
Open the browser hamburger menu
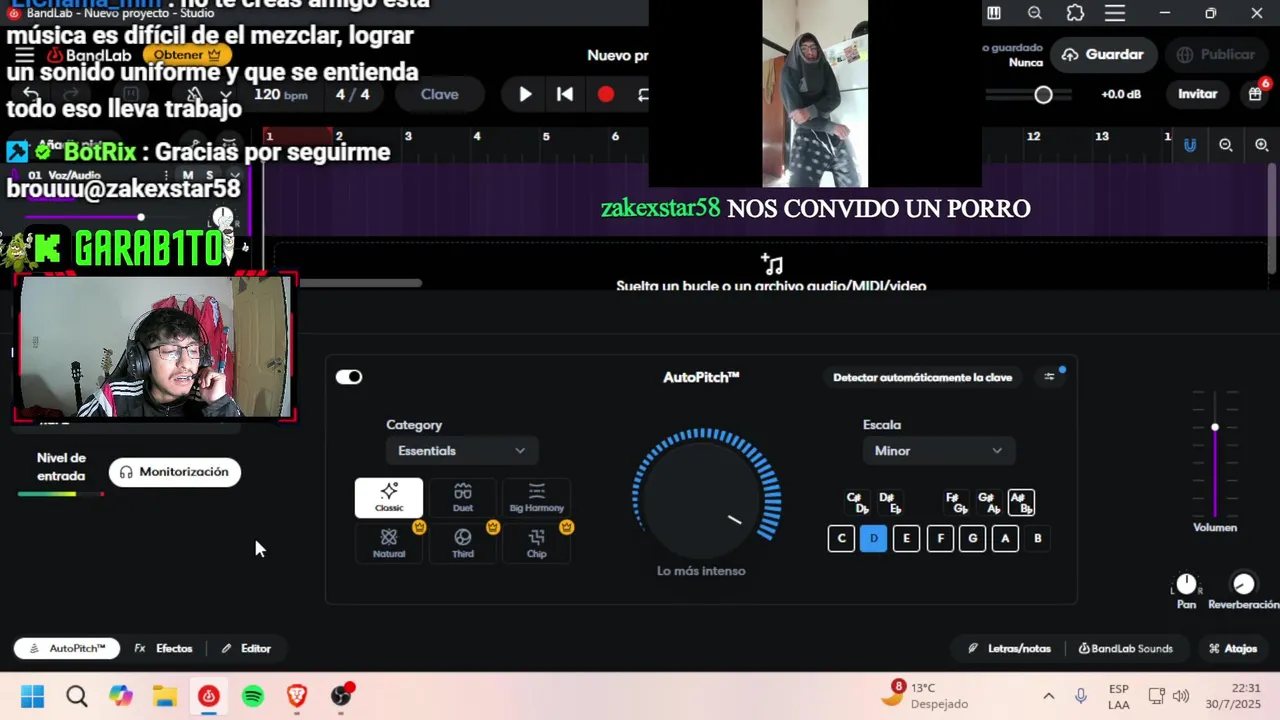click(x=1116, y=13)
